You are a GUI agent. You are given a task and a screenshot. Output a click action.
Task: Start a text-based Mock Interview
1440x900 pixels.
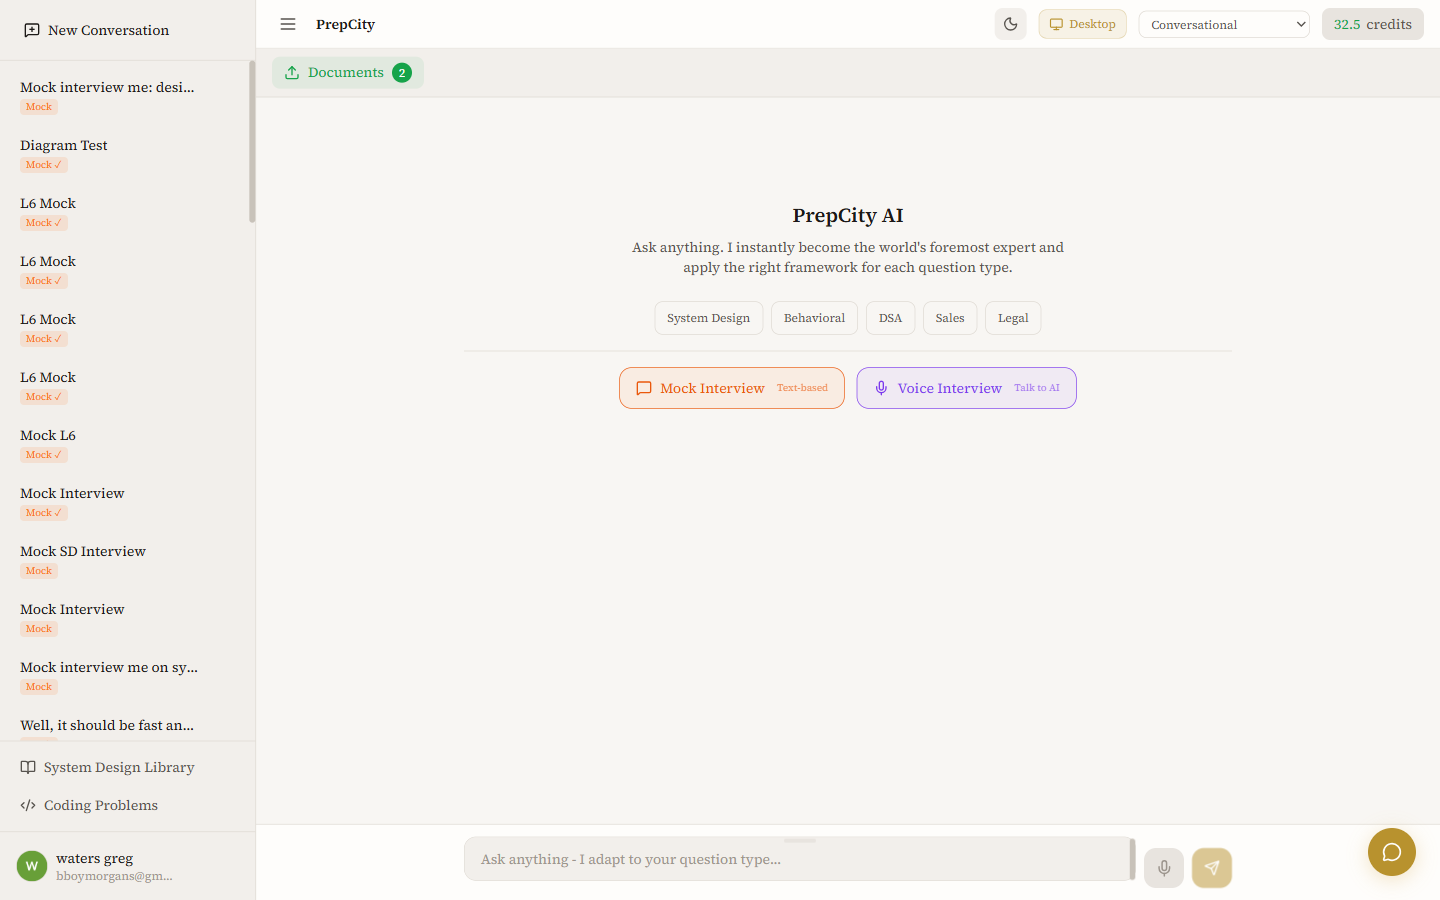pyautogui.click(x=732, y=388)
